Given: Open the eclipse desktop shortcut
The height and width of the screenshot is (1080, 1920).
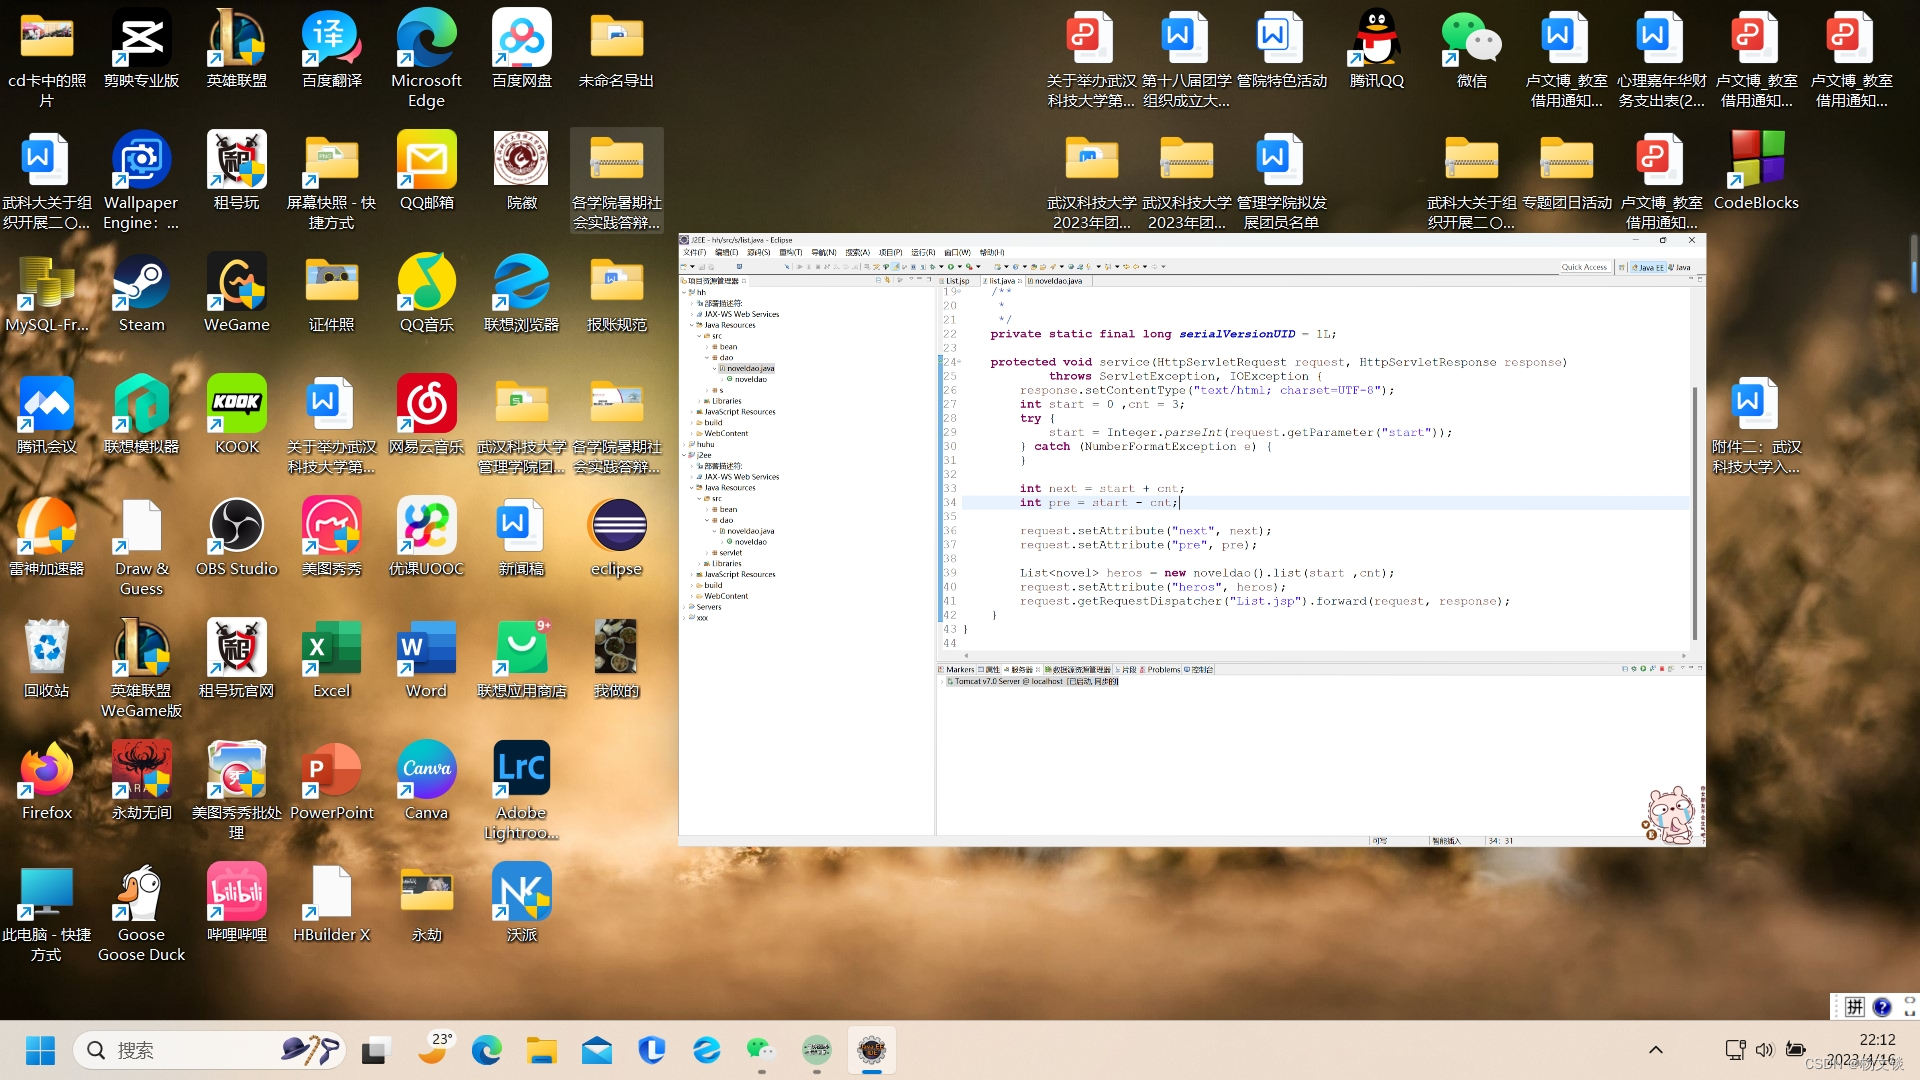Looking at the screenshot, I should tap(617, 537).
